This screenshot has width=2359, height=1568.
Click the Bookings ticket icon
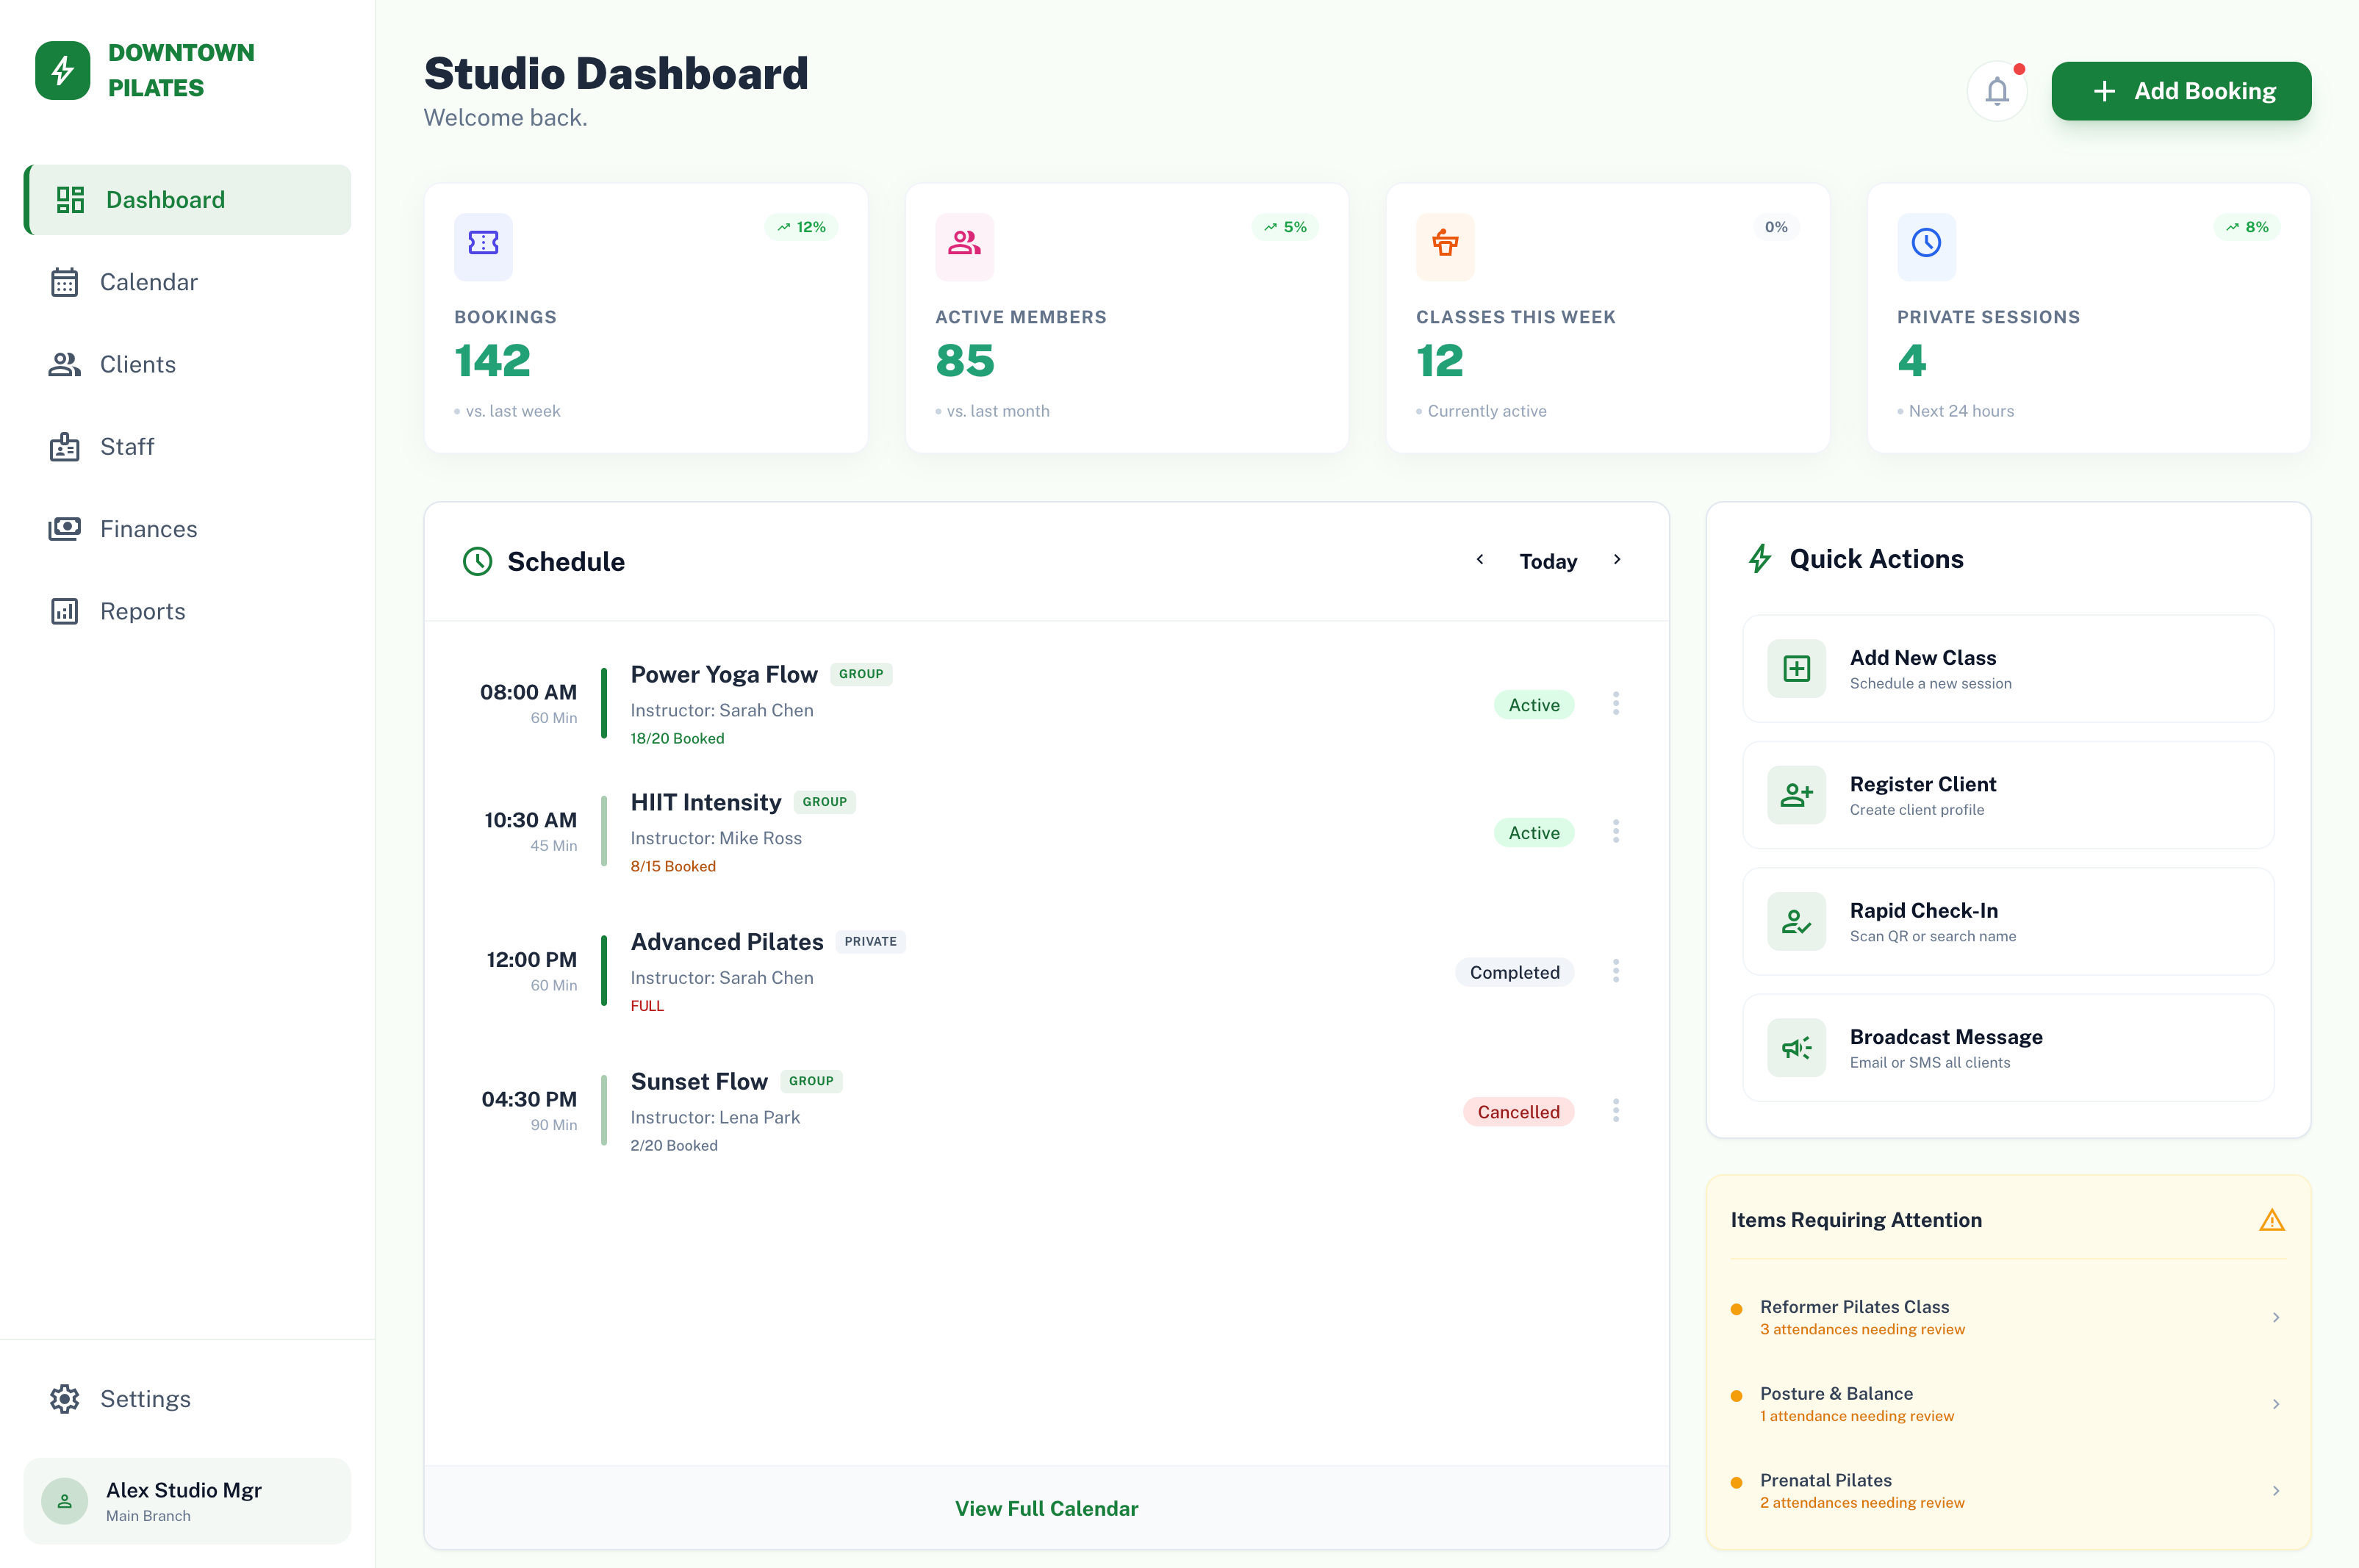483,243
